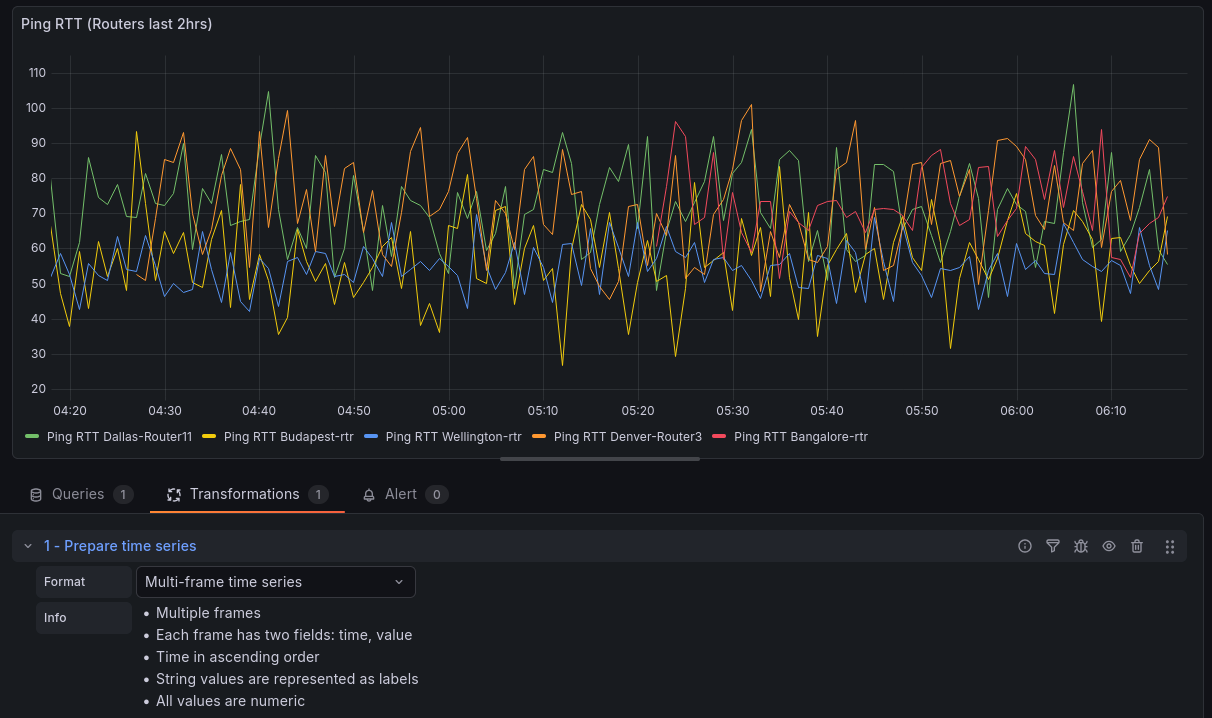Viewport: 1212px width, 718px height.
Task: Toggle Ping RTT Dallas-Router11 series in legend
Action: tap(118, 437)
